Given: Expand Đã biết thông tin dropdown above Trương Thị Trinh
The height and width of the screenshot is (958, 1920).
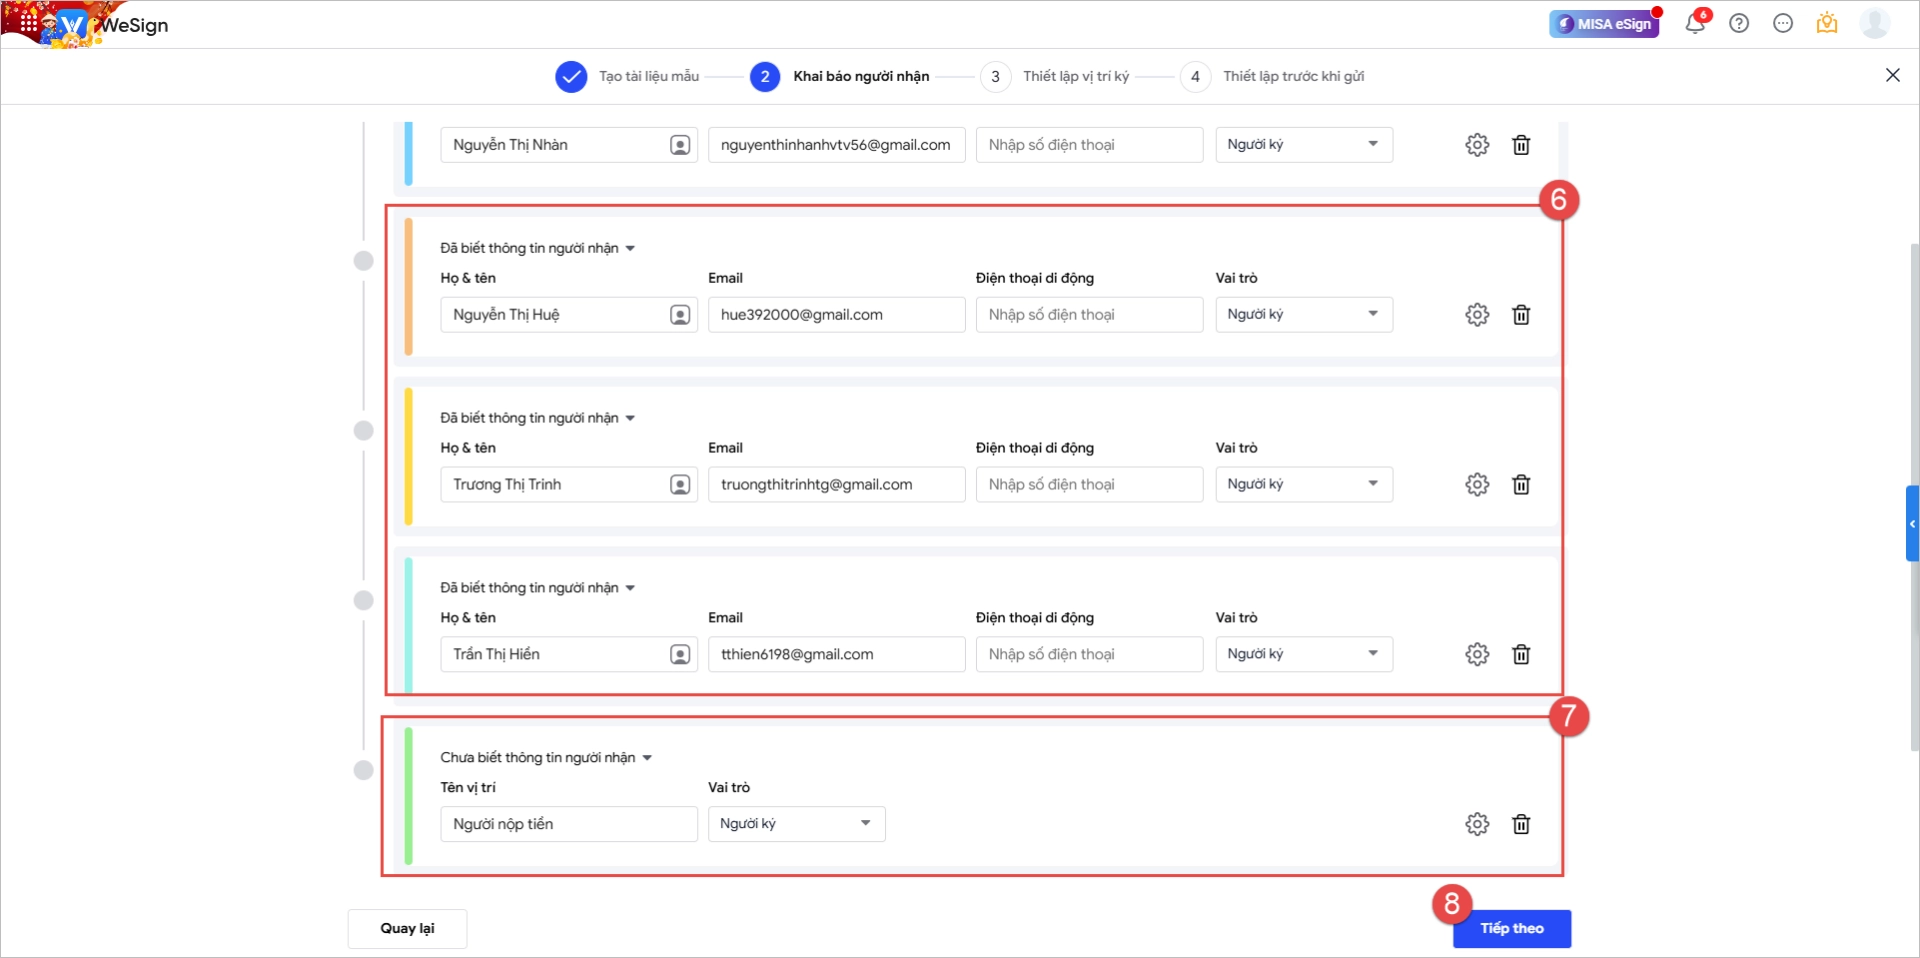Looking at the screenshot, I should click(x=538, y=418).
